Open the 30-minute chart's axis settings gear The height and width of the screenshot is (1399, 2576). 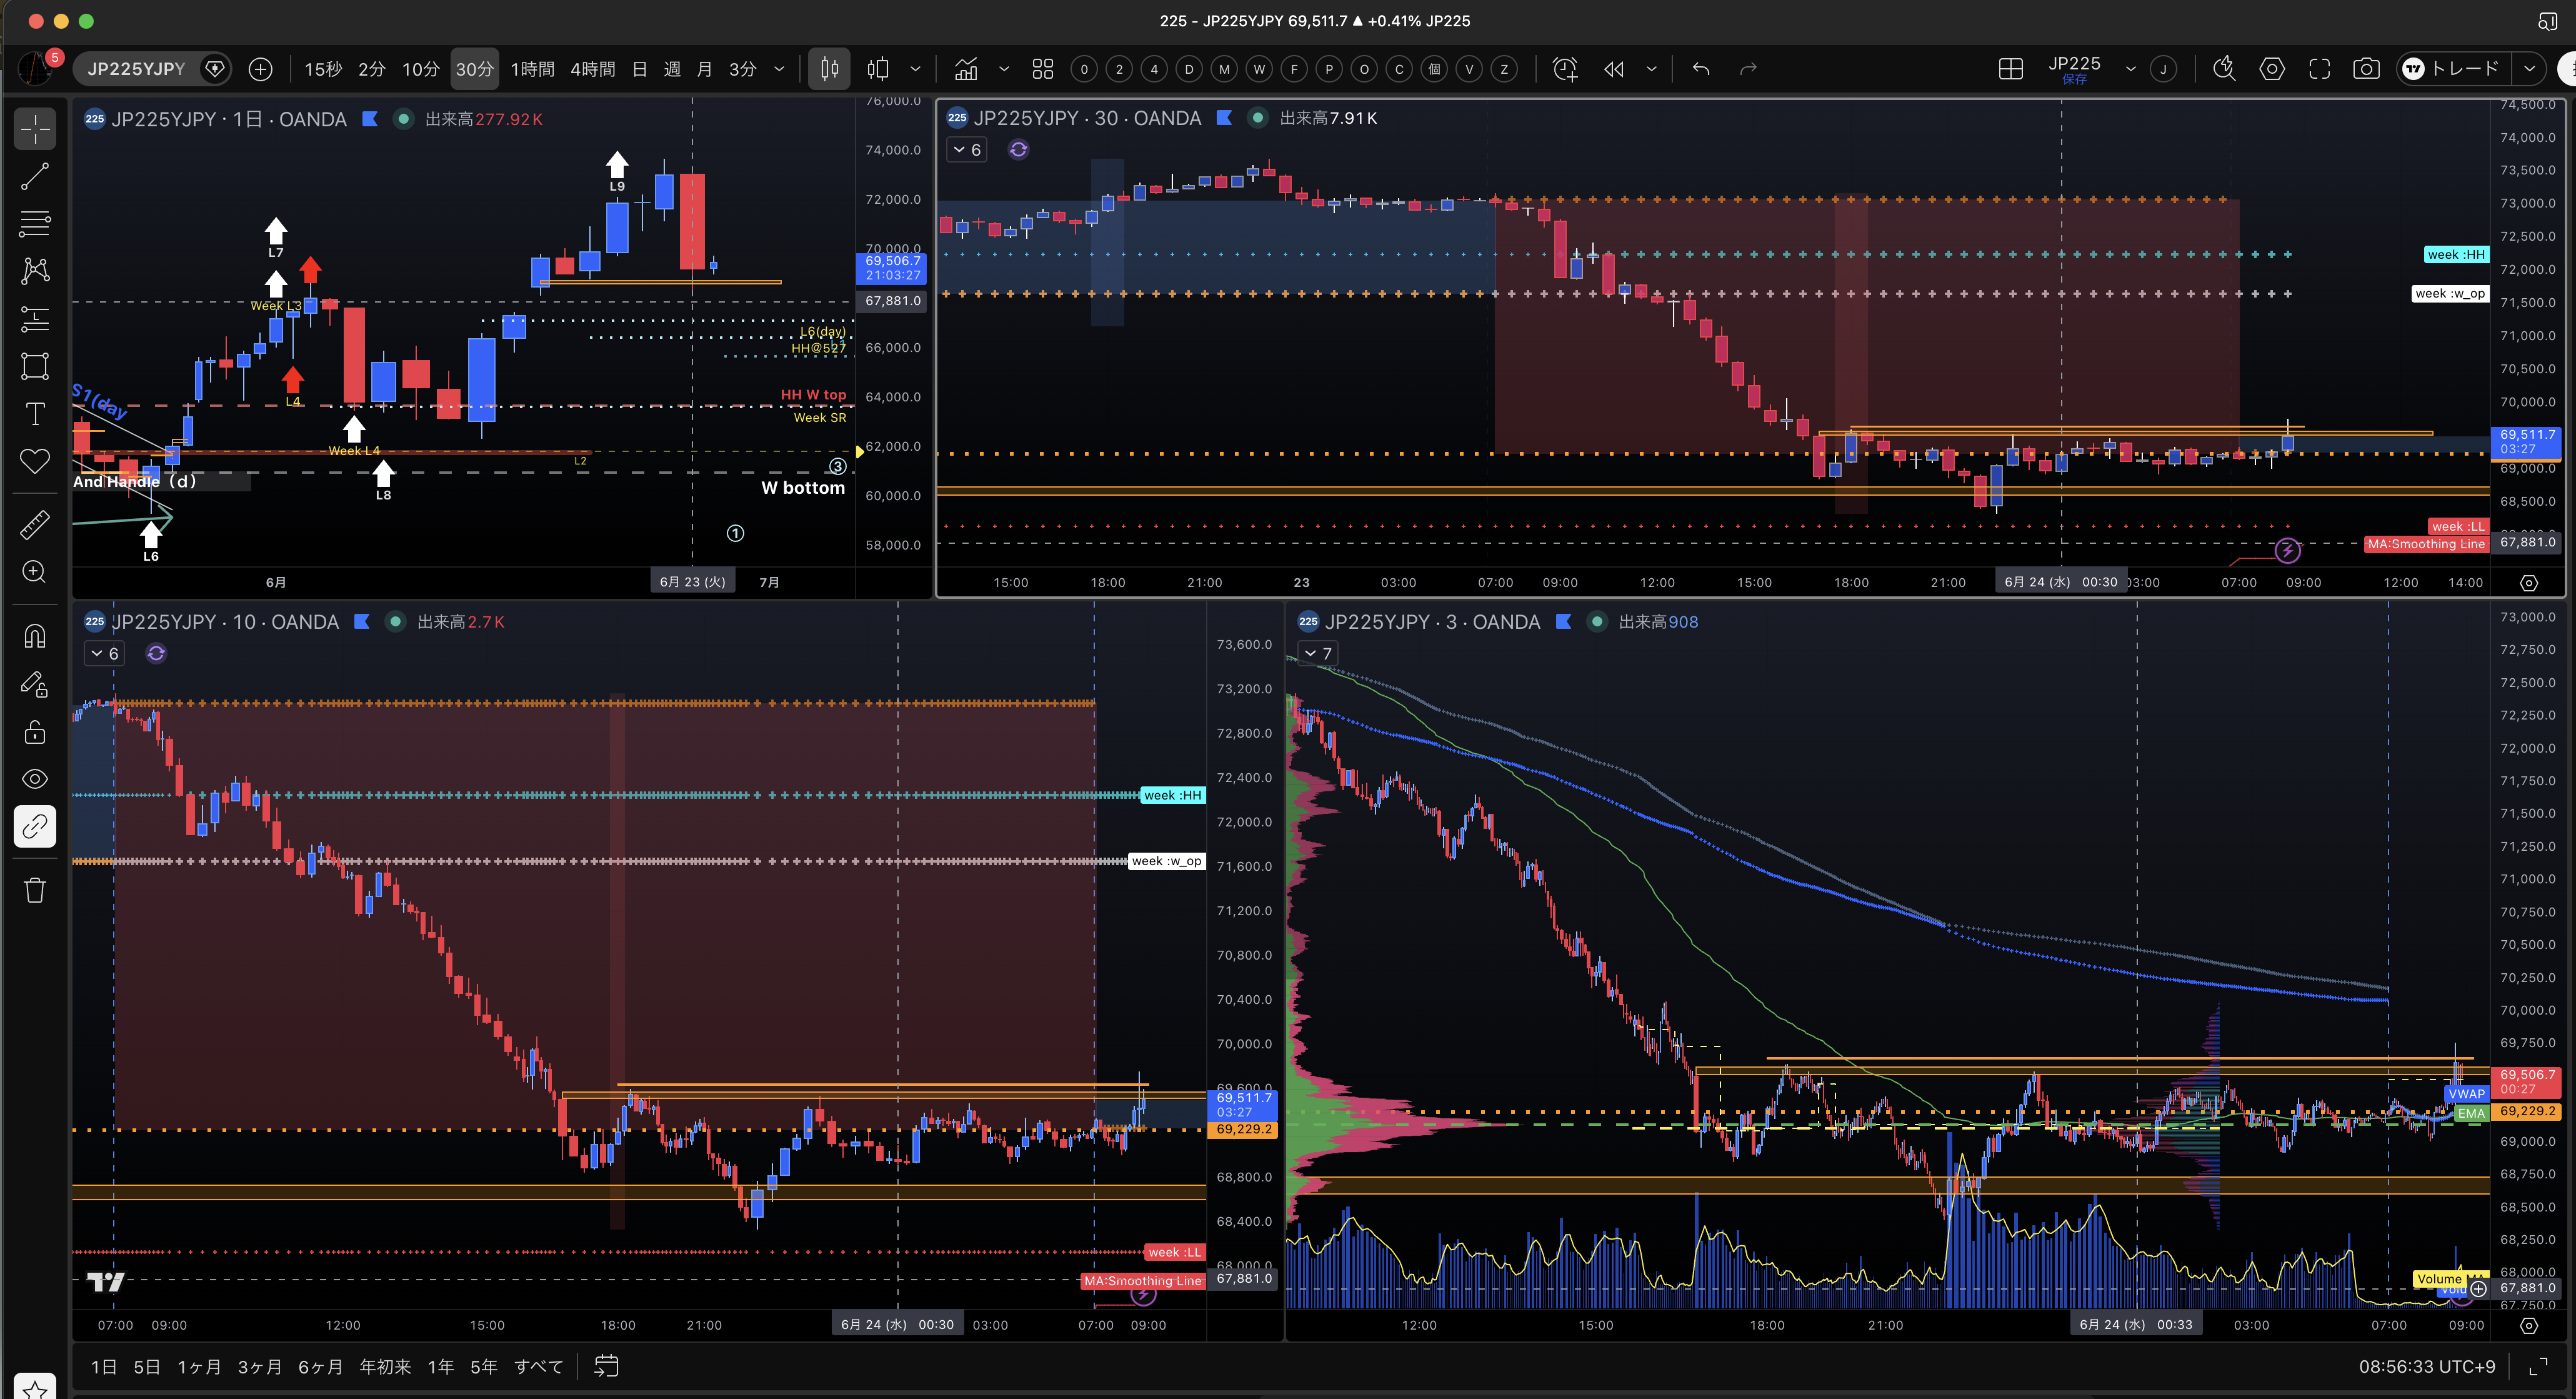click(2529, 583)
